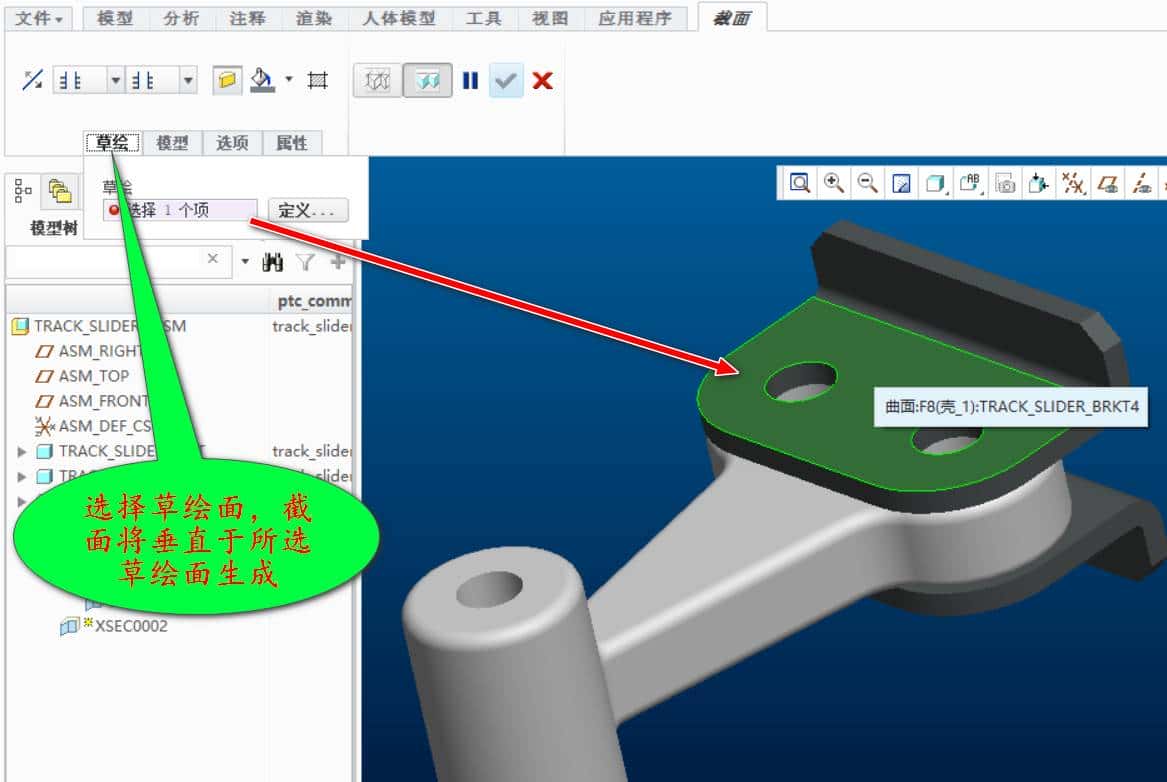This screenshot has width=1167, height=782.
Task: Click the Refit zoom-to-window icon
Action: 798,183
